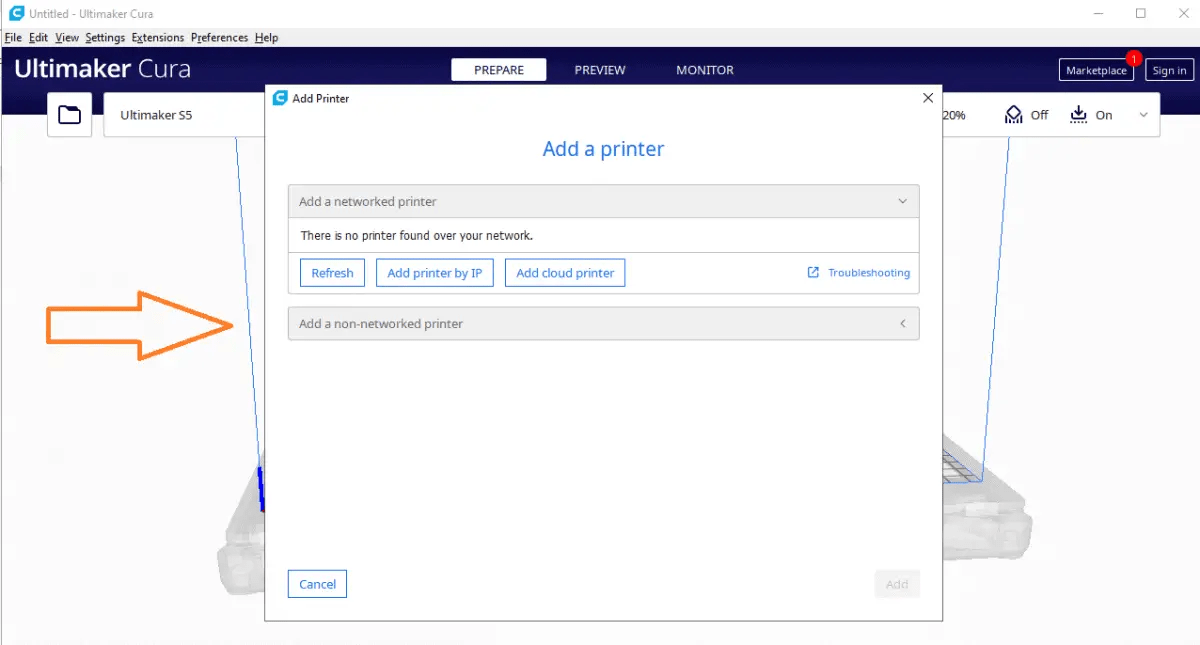This screenshot has height=645, width=1200.
Task: Open the Edit menu
Action: (38, 37)
